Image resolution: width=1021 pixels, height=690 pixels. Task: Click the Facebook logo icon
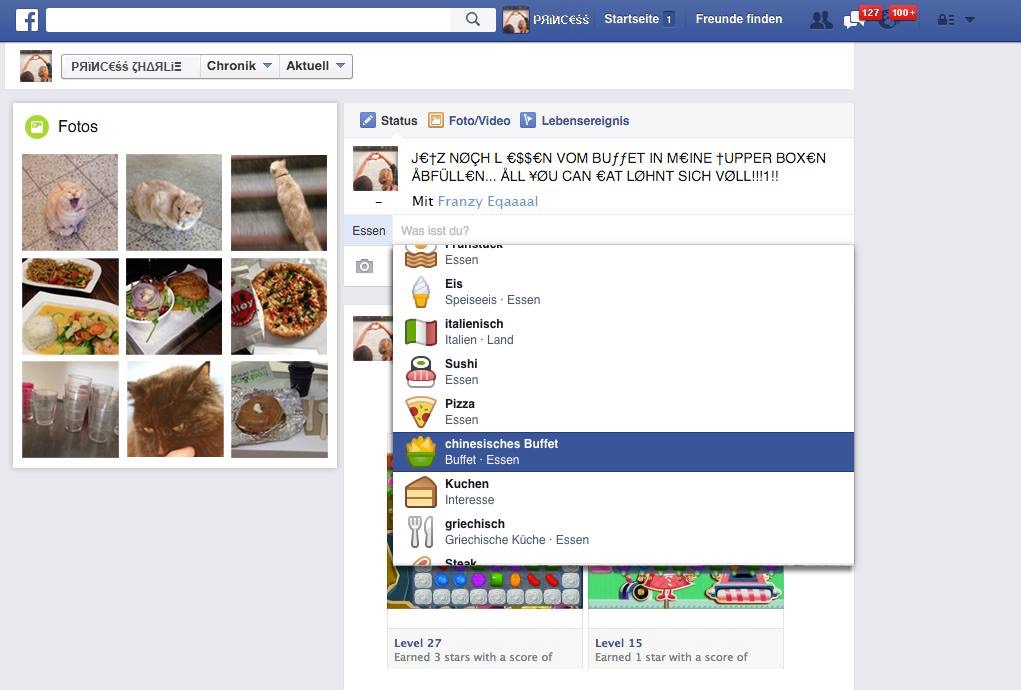tap(27, 20)
